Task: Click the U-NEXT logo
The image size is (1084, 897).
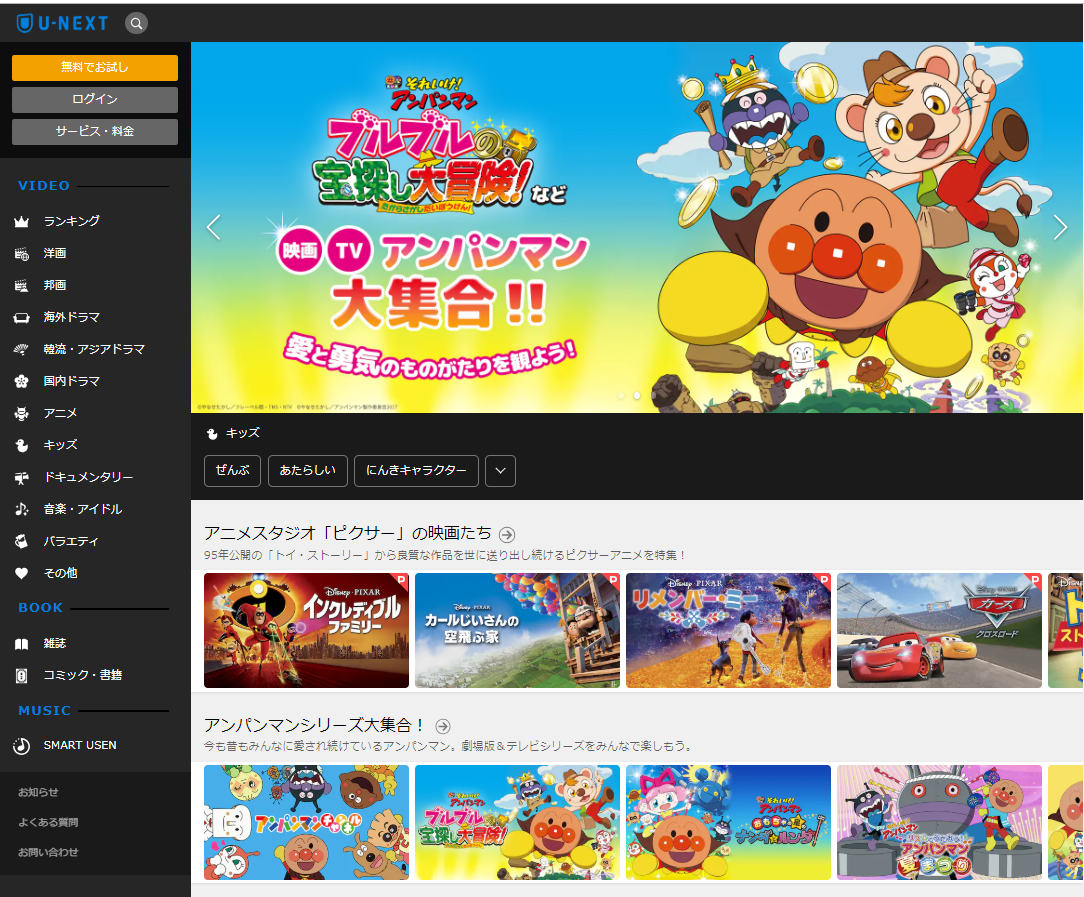Action: tap(62, 23)
